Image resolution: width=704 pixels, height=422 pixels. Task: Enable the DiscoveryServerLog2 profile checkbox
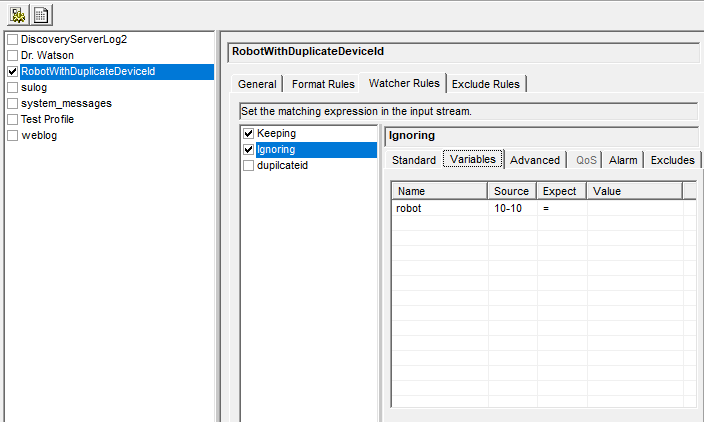[x=12, y=39]
